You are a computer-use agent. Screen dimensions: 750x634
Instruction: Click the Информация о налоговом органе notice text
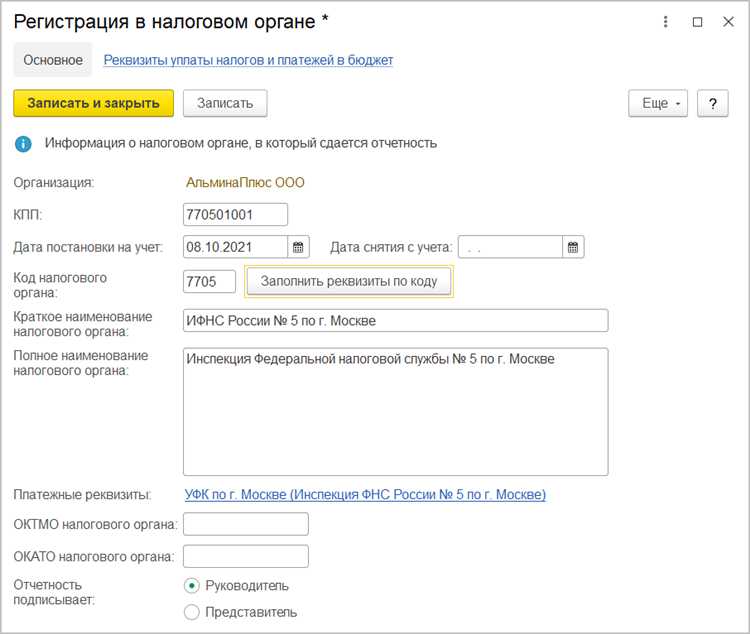coord(241,143)
